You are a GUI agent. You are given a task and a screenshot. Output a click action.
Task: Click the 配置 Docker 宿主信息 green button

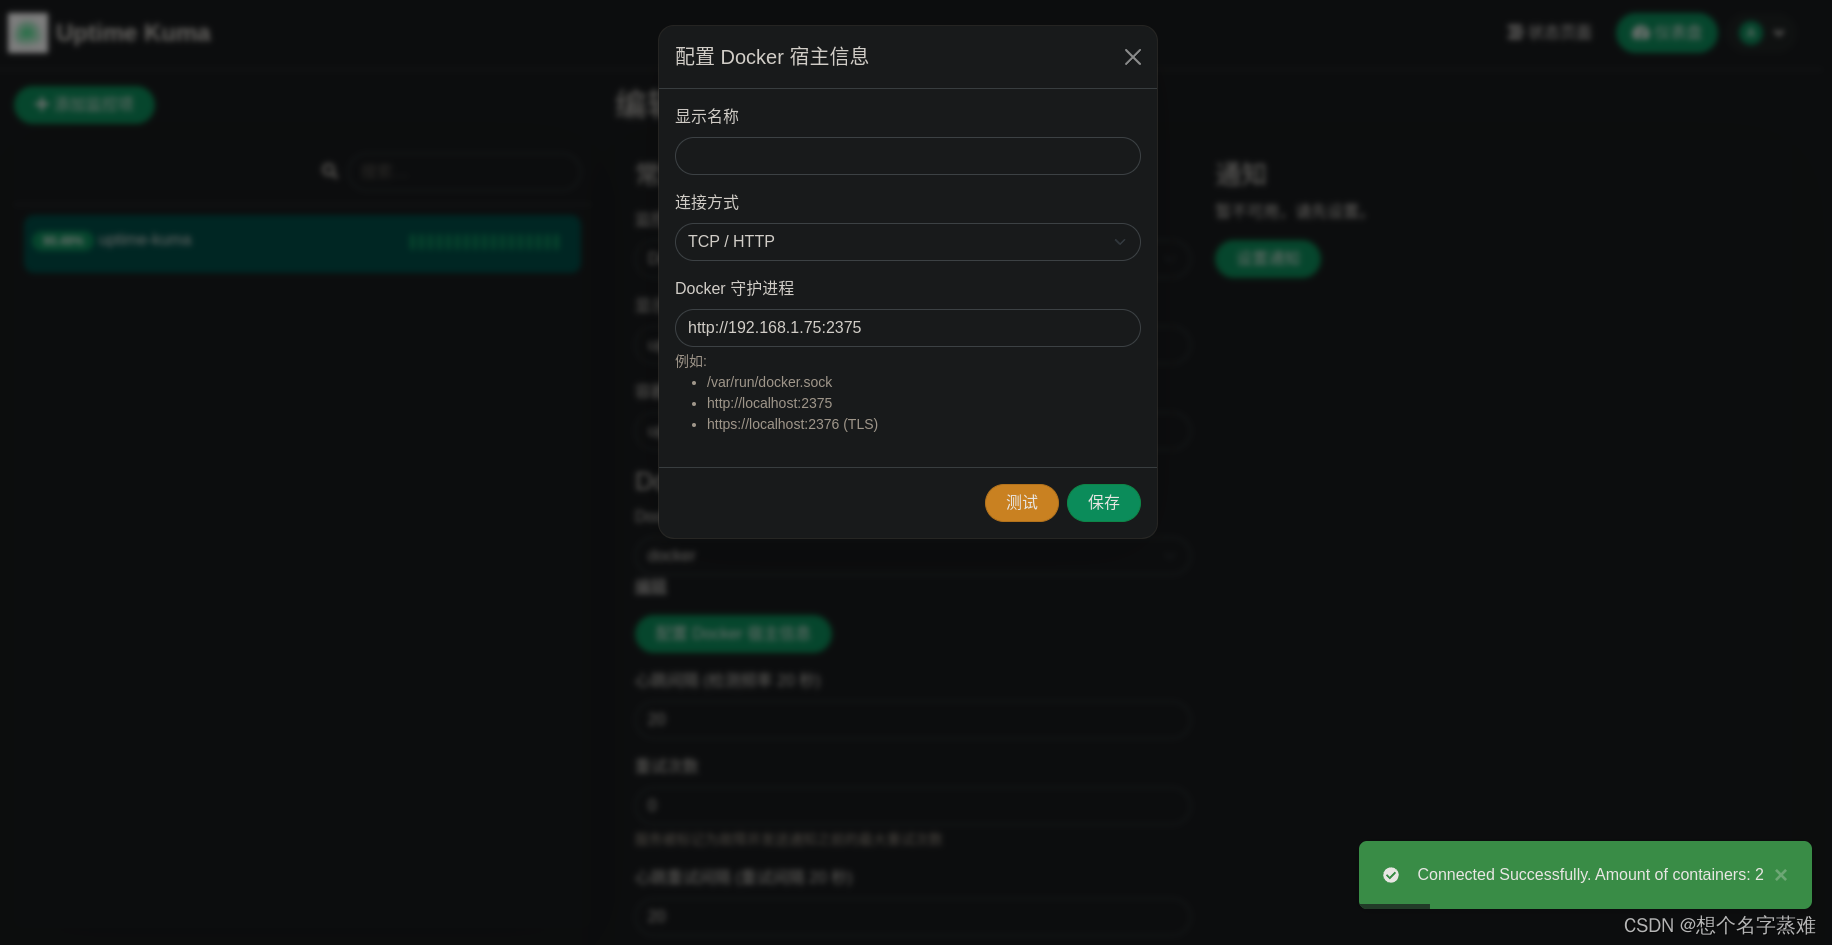[x=733, y=634]
